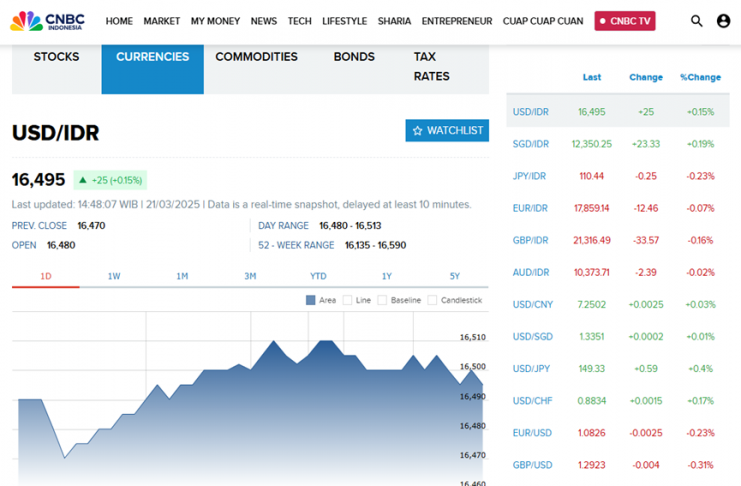Enable the Candlestick chart checkbox

[x=432, y=300]
